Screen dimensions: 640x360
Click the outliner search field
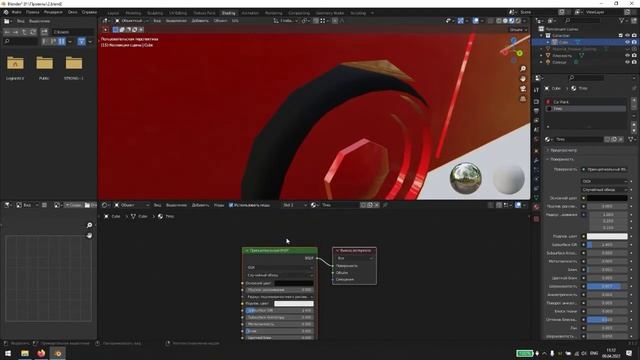coord(583,20)
